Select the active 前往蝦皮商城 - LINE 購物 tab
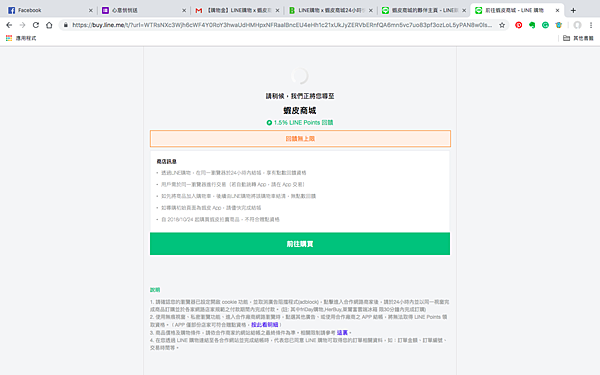Viewport: 600px width, 375px height. [517, 10]
